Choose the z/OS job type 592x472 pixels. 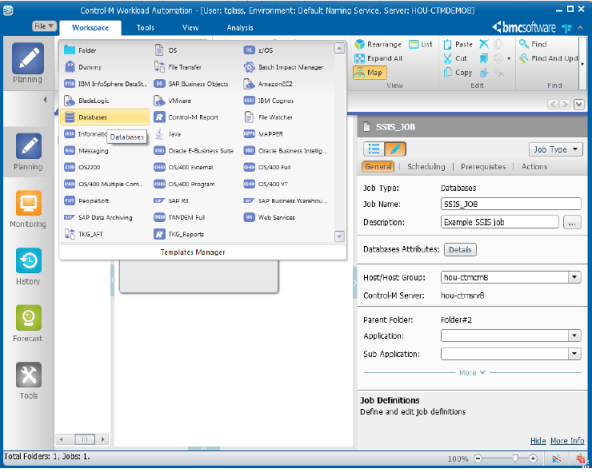click(258, 50)
